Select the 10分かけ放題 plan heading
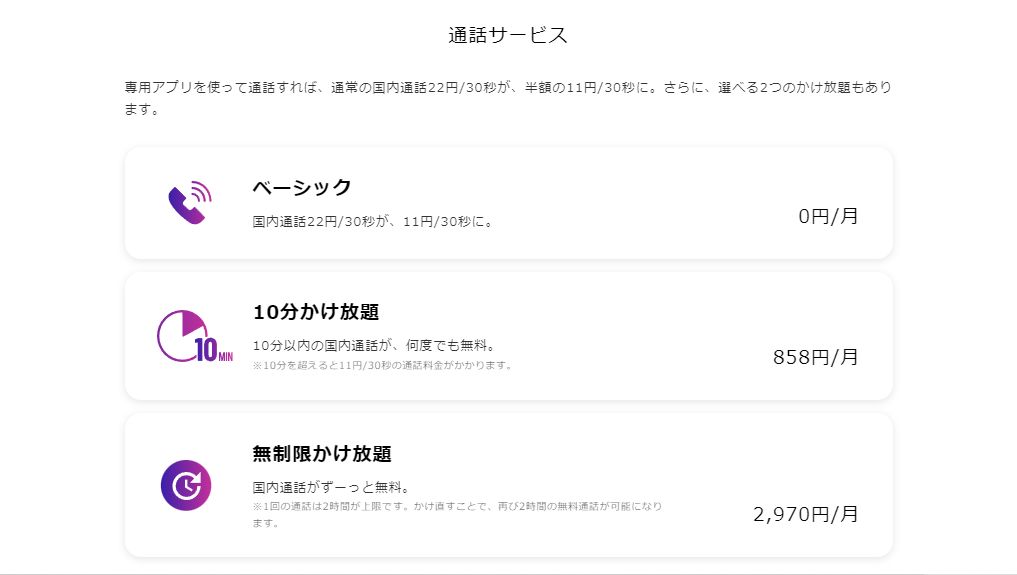The image size is (1017, 575). (x=316, y=312)
